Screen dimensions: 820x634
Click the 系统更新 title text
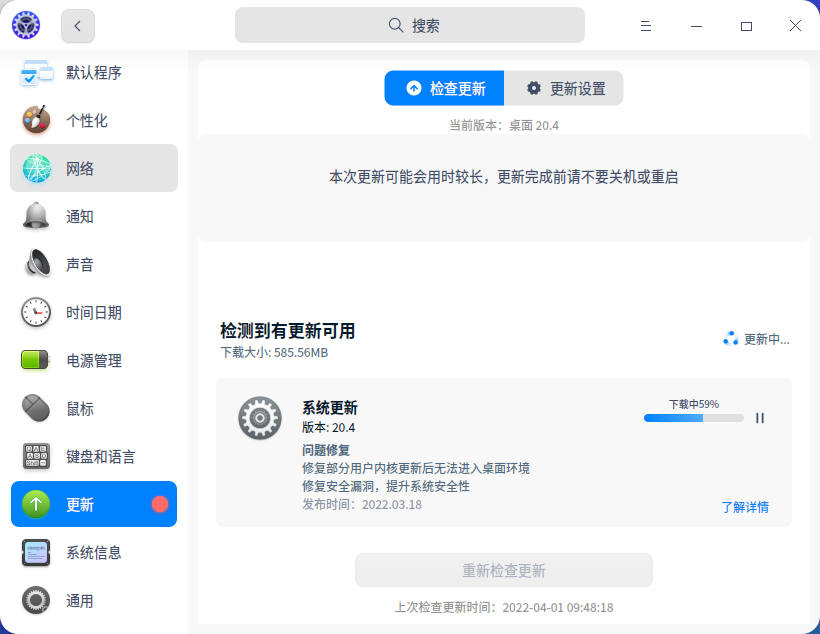click(x=330, y=407)
